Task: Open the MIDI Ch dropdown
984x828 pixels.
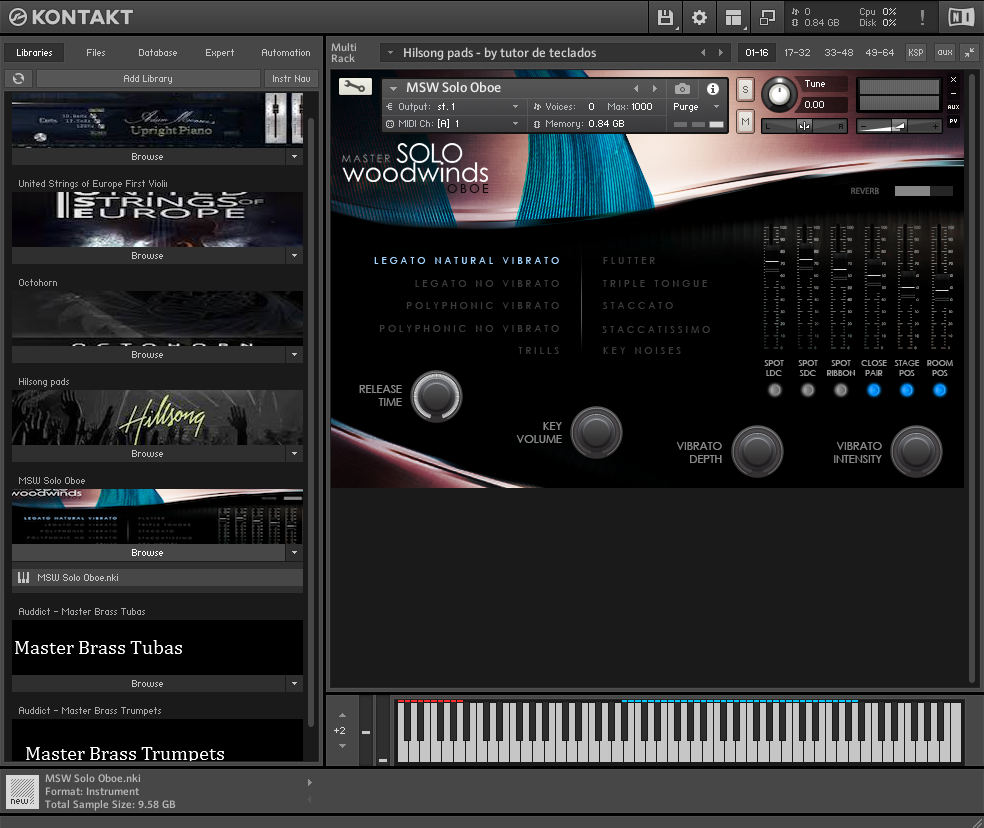Action: pos(452,124)
